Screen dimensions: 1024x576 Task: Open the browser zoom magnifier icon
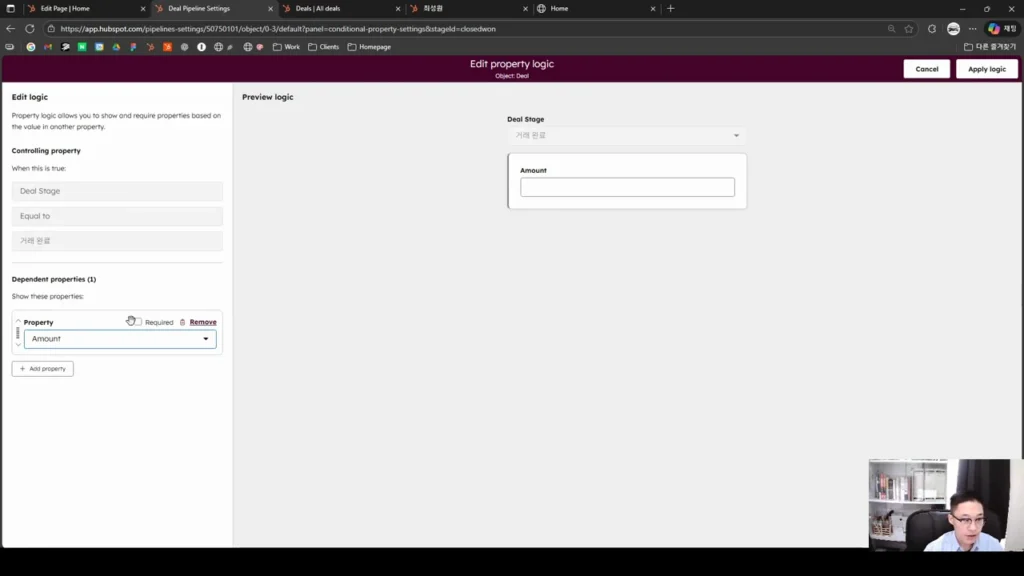tap(891, 29)
